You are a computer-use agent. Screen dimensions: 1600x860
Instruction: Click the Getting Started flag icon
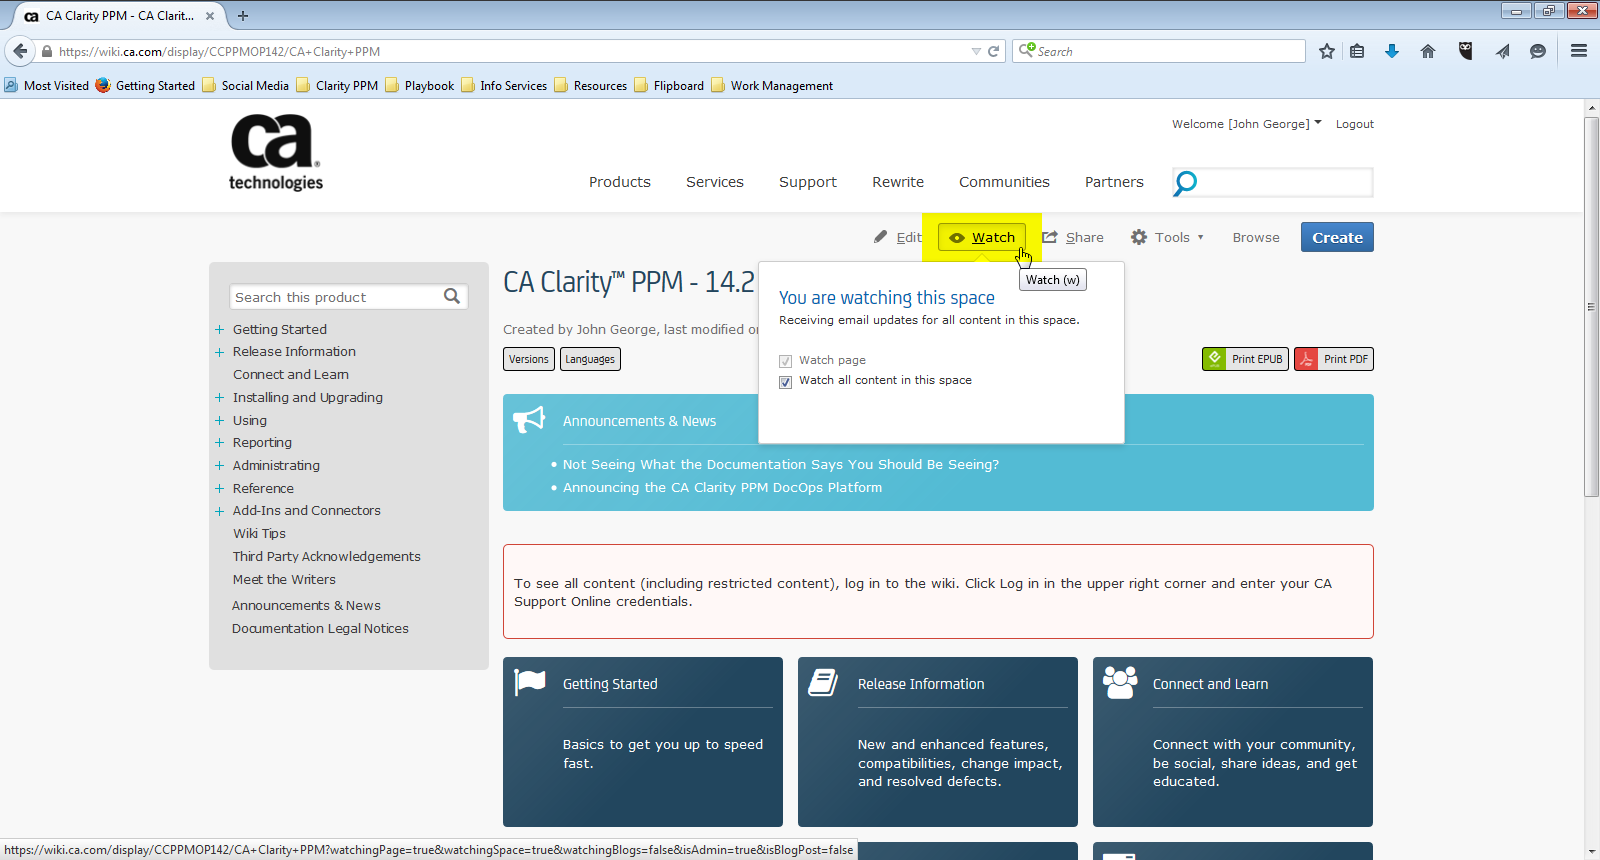529,682
